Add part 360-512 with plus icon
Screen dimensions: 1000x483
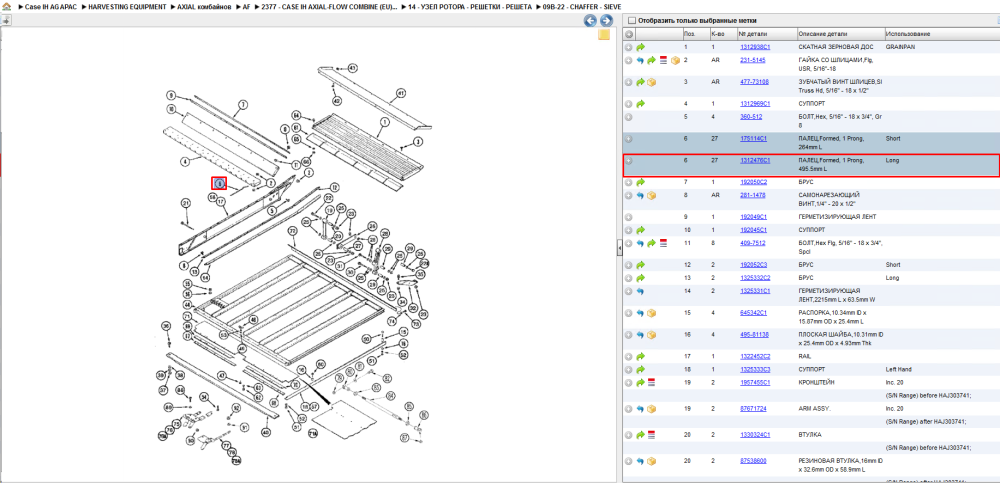click(629, 117)
